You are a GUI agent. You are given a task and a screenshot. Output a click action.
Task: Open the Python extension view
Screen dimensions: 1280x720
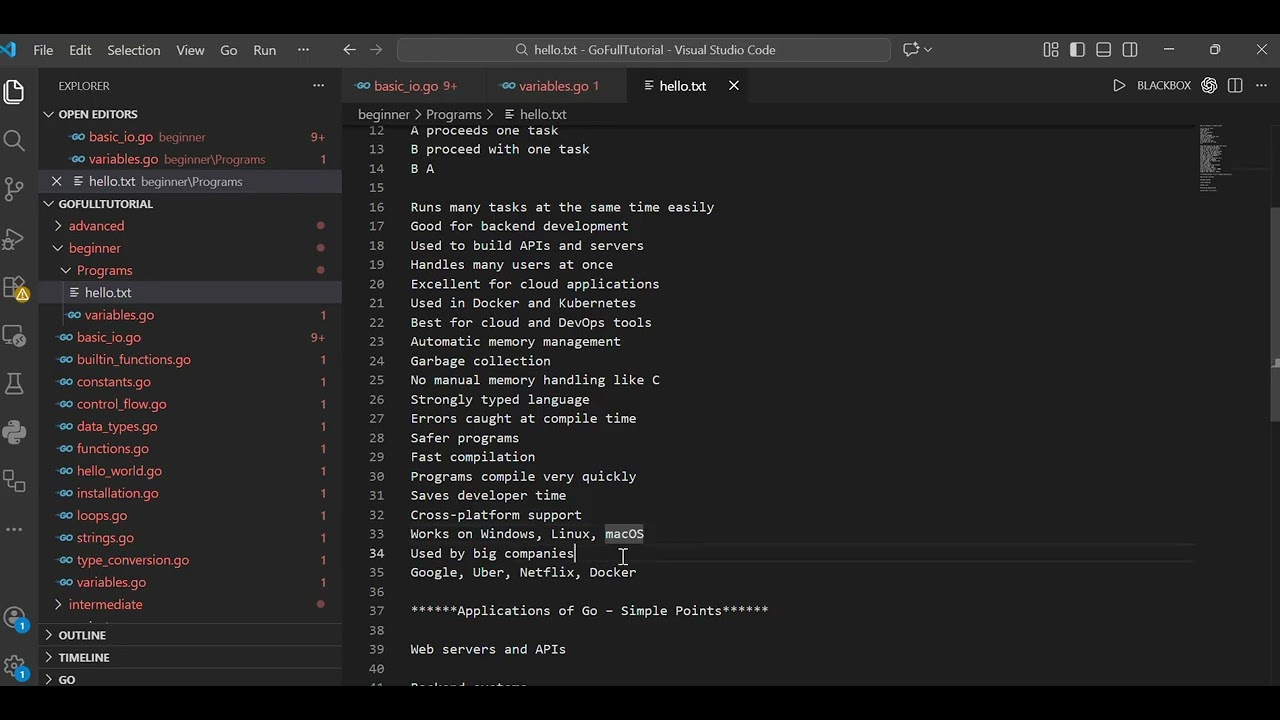pos(14,432)
